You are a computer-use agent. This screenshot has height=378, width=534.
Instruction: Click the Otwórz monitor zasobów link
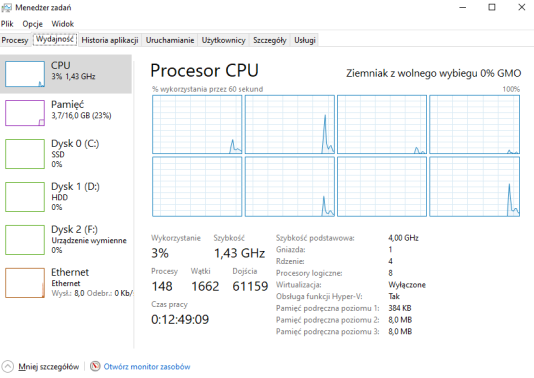tap(147, 367)
